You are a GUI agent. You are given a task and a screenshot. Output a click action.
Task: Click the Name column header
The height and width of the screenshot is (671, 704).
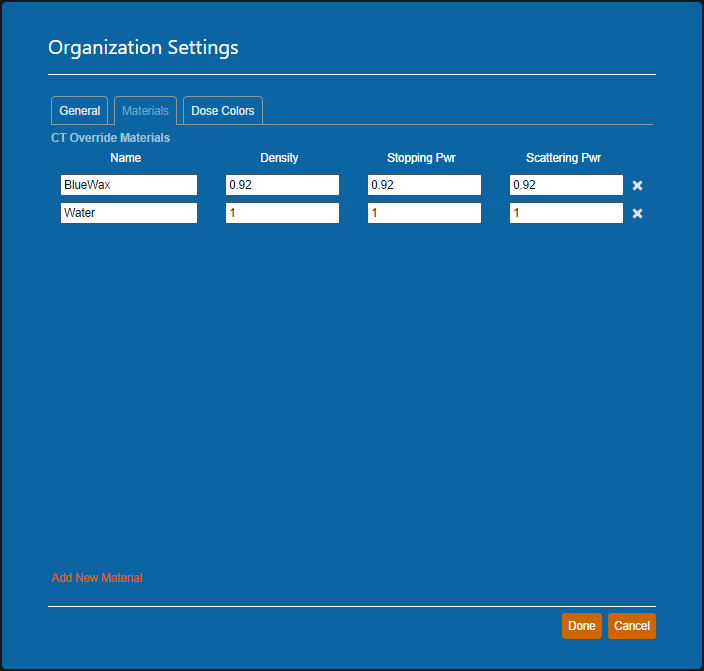tap(126, 158)
